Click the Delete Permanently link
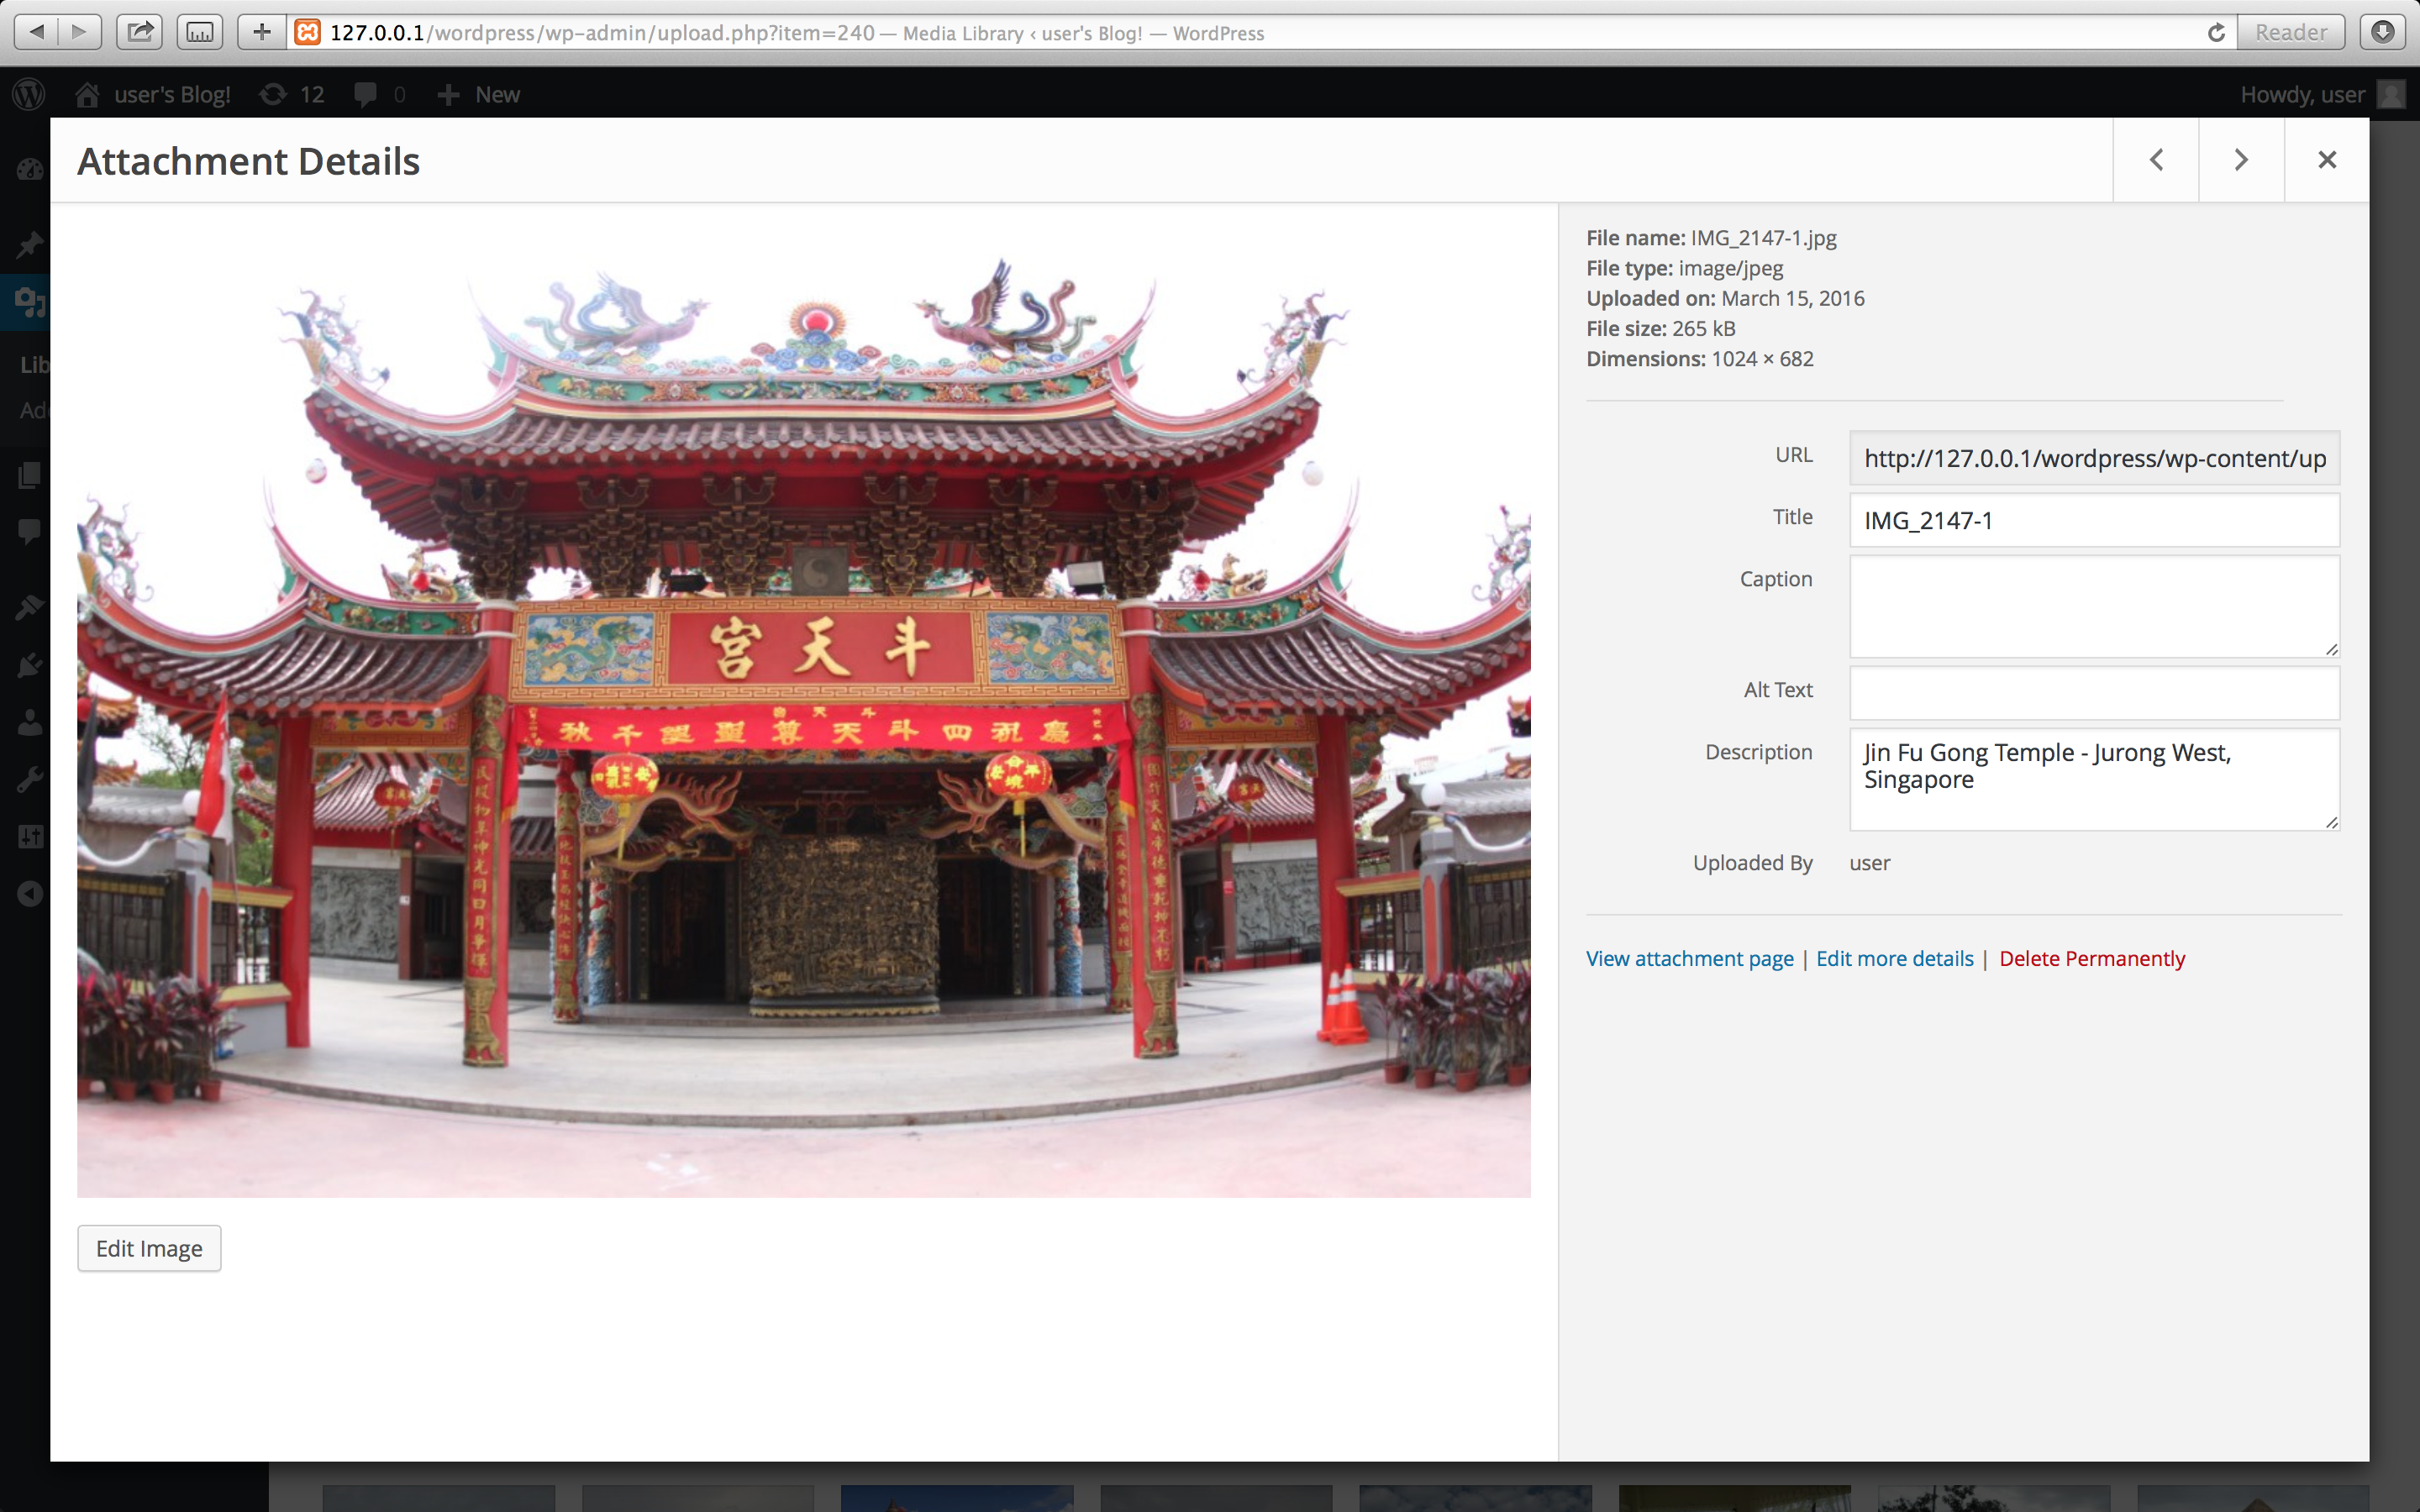 (x=2092, y=958)
